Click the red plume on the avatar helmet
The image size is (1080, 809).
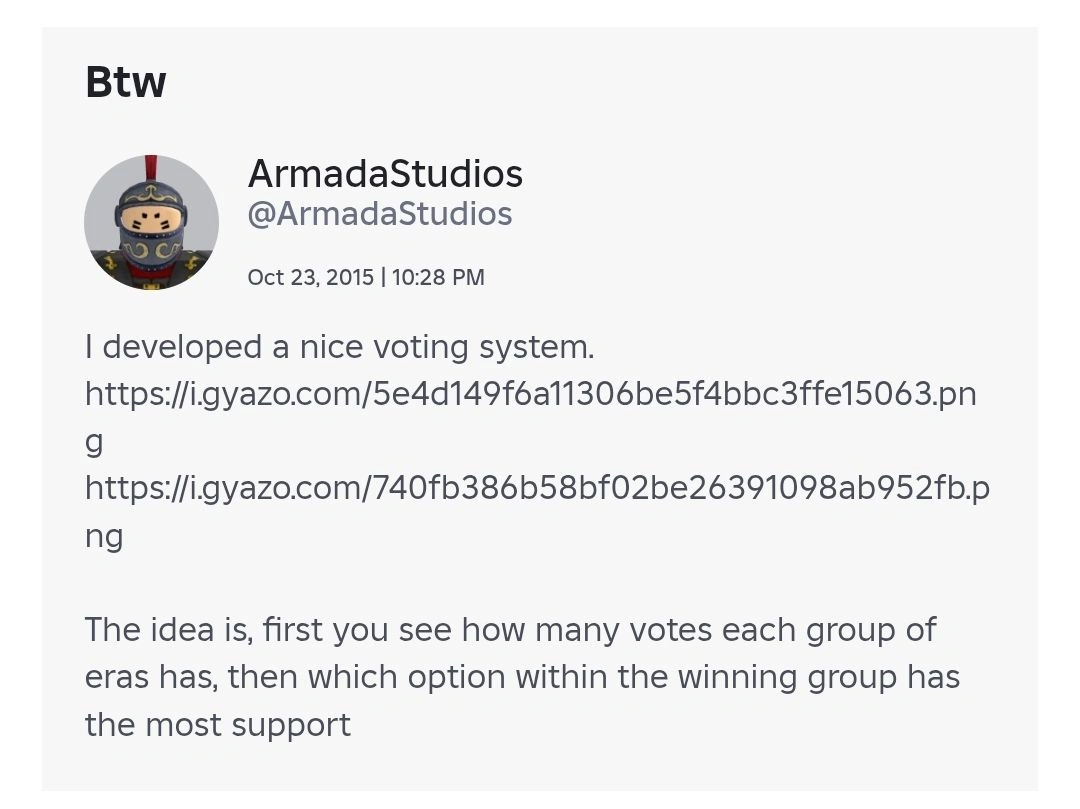(151, 168)
